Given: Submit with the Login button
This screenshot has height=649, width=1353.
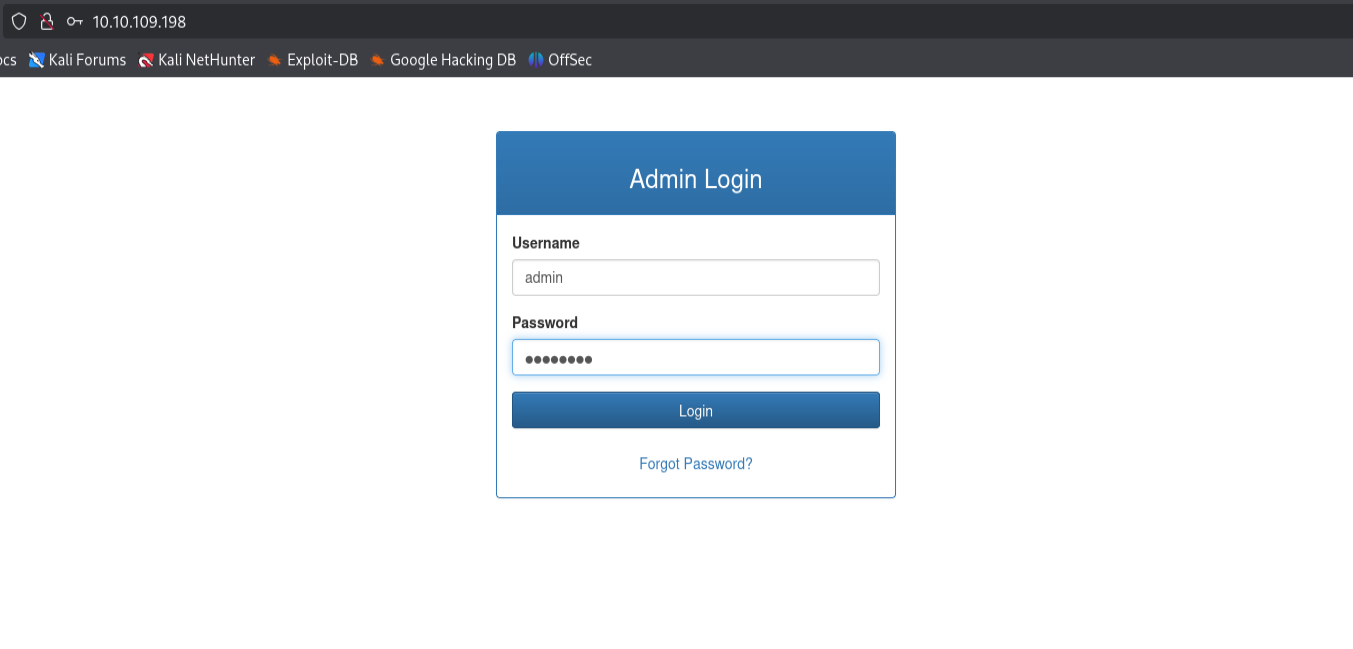Looking at the screenshot, I should pyautogui.click(x=696, y=410).
